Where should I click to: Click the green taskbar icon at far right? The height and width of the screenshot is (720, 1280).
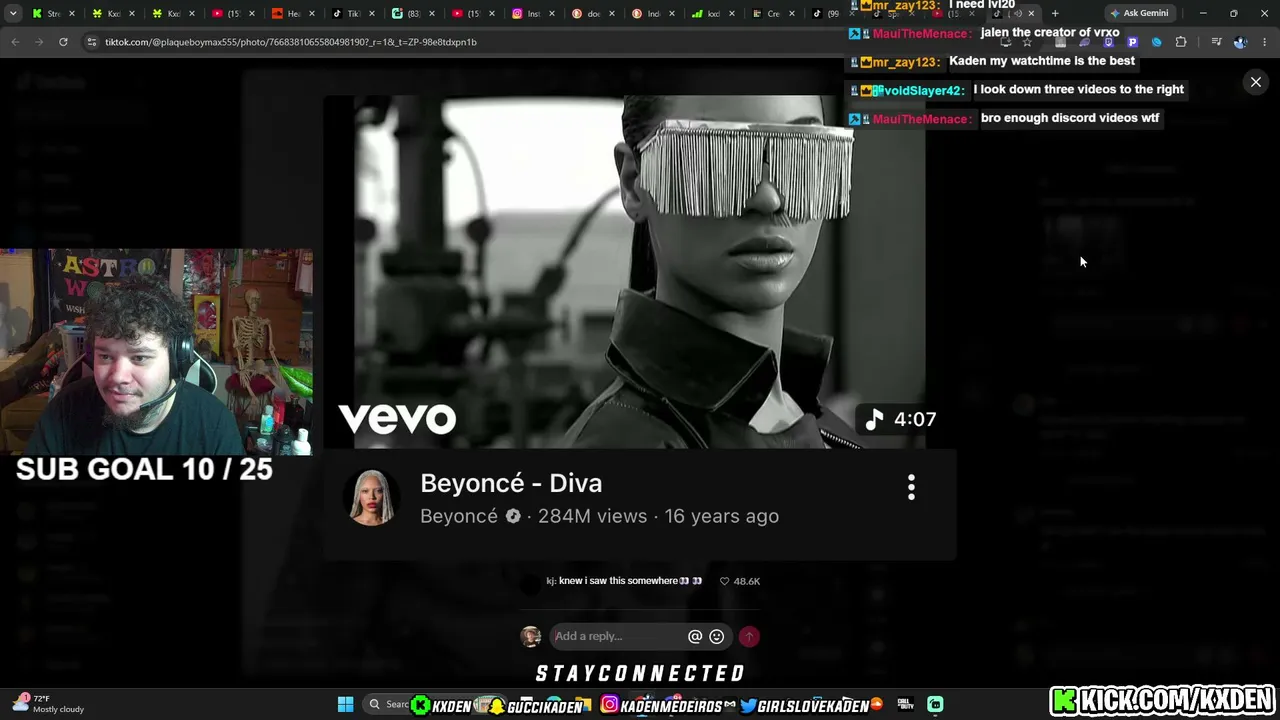935,705
